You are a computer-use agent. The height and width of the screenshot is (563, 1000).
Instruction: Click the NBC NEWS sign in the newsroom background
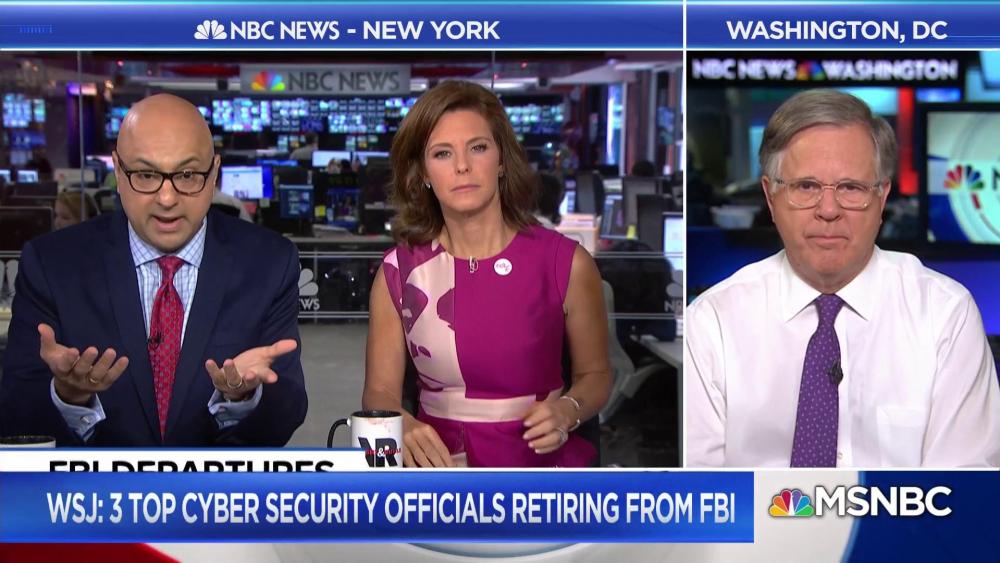(325, 80)
